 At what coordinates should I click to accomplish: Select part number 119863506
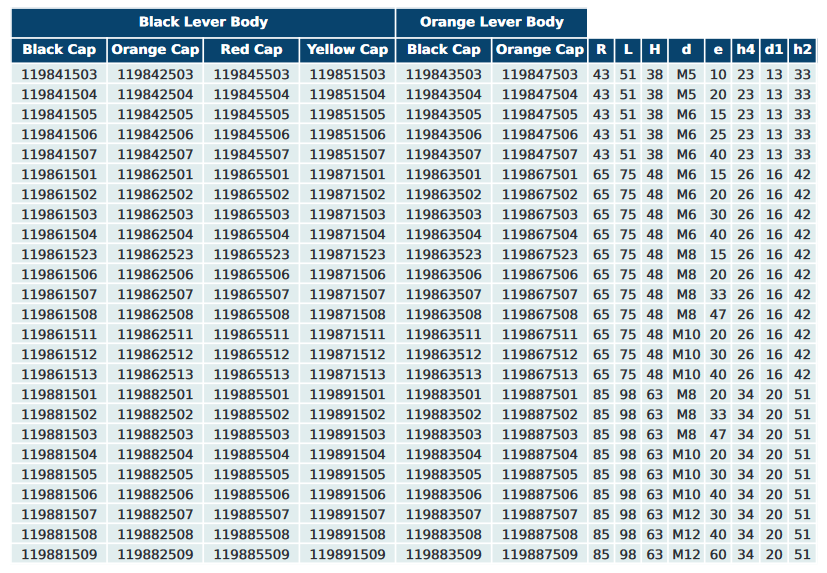(x=444, y=274)
